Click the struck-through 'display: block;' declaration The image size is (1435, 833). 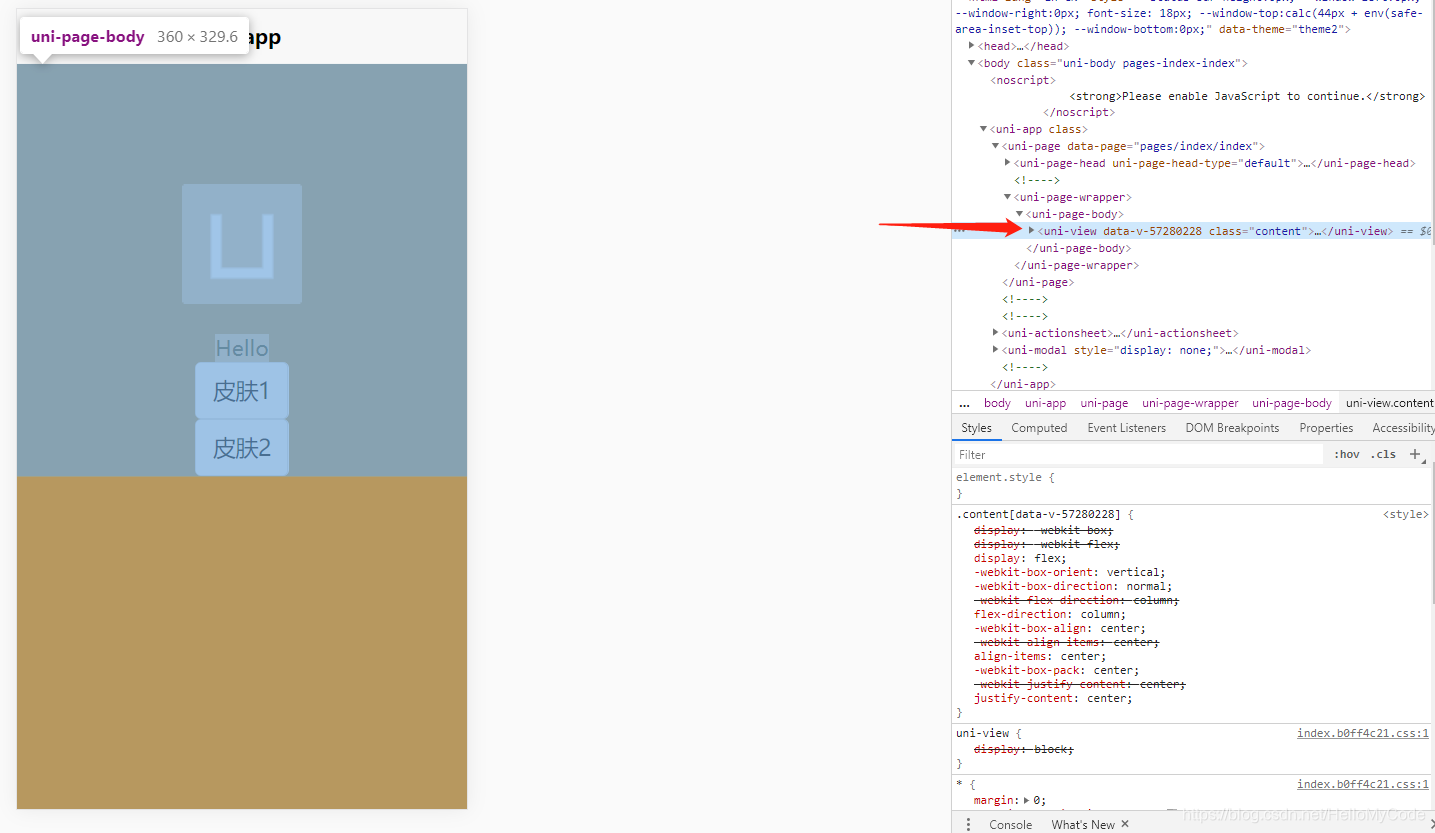click(1023, 749)
